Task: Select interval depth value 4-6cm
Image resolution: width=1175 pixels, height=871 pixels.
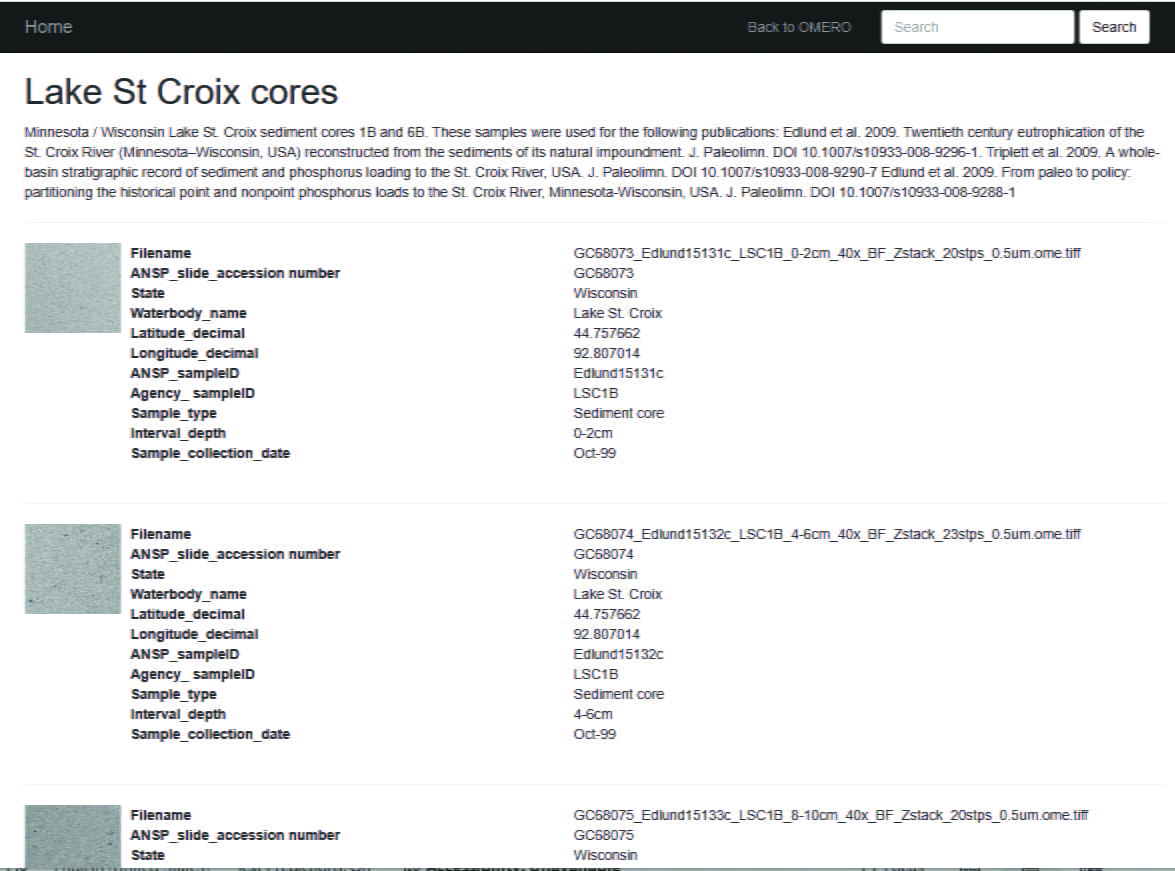Action: [x=593, y=714]
